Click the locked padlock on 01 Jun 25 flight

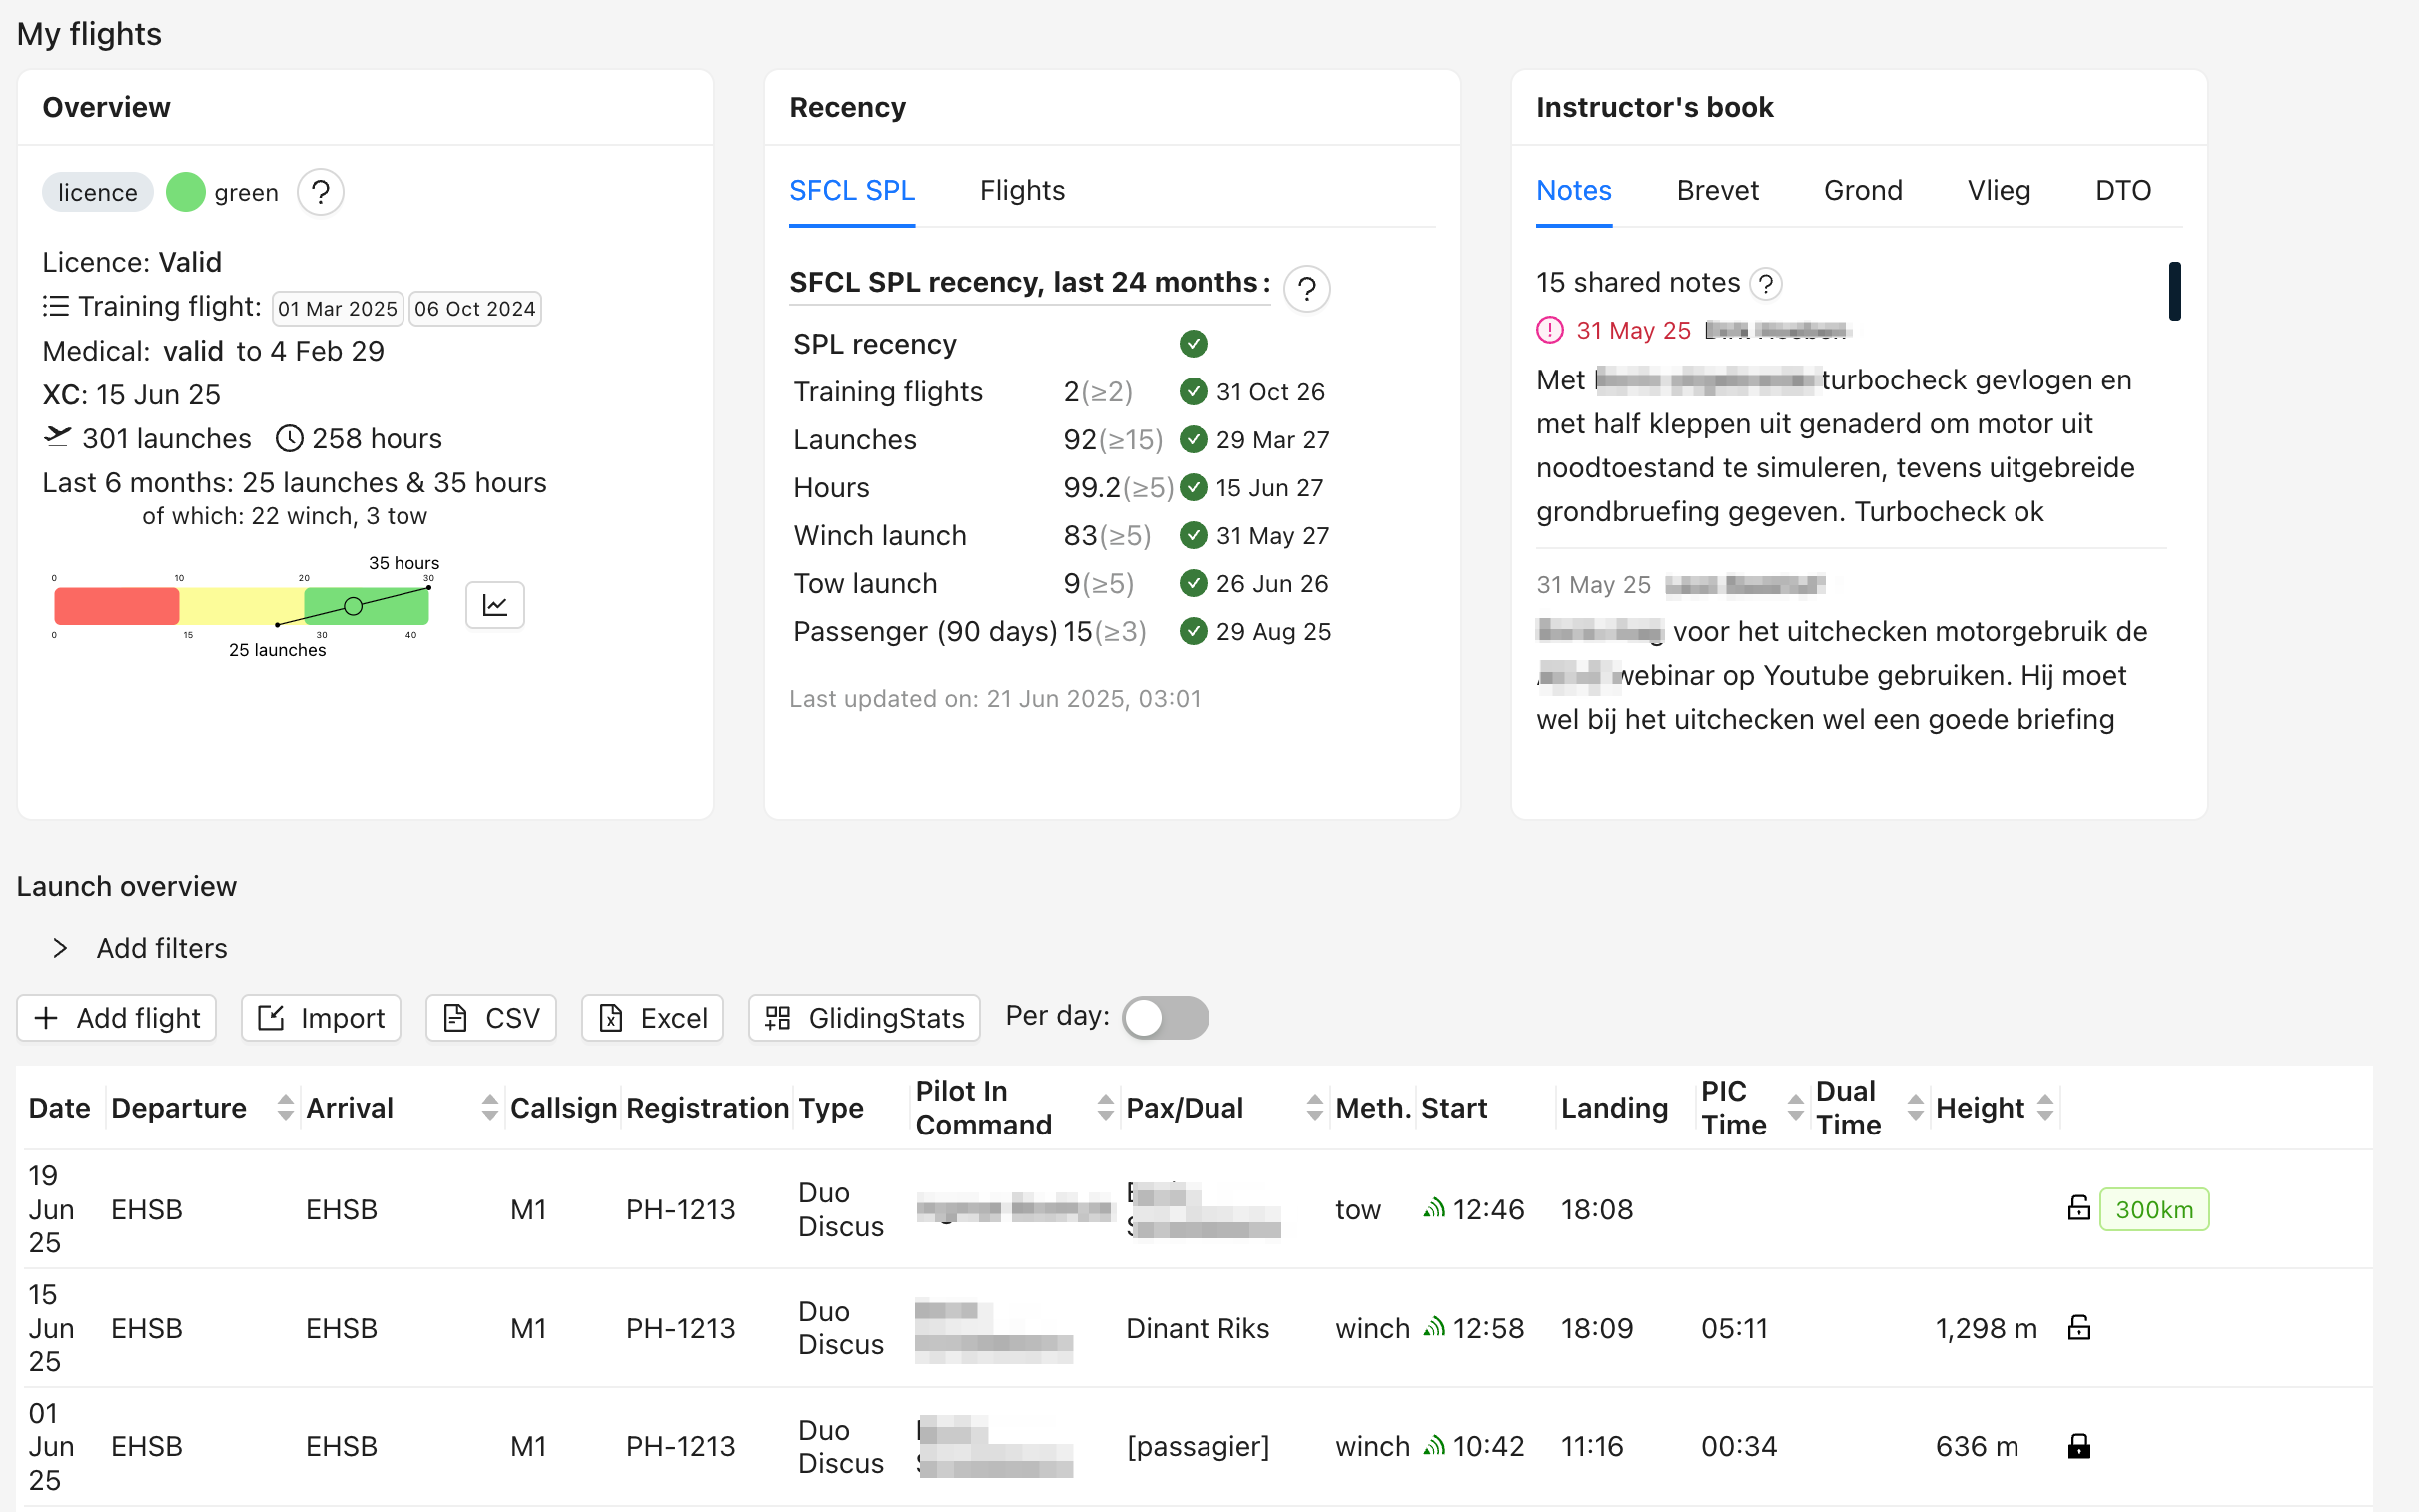click(2079, 1446)
